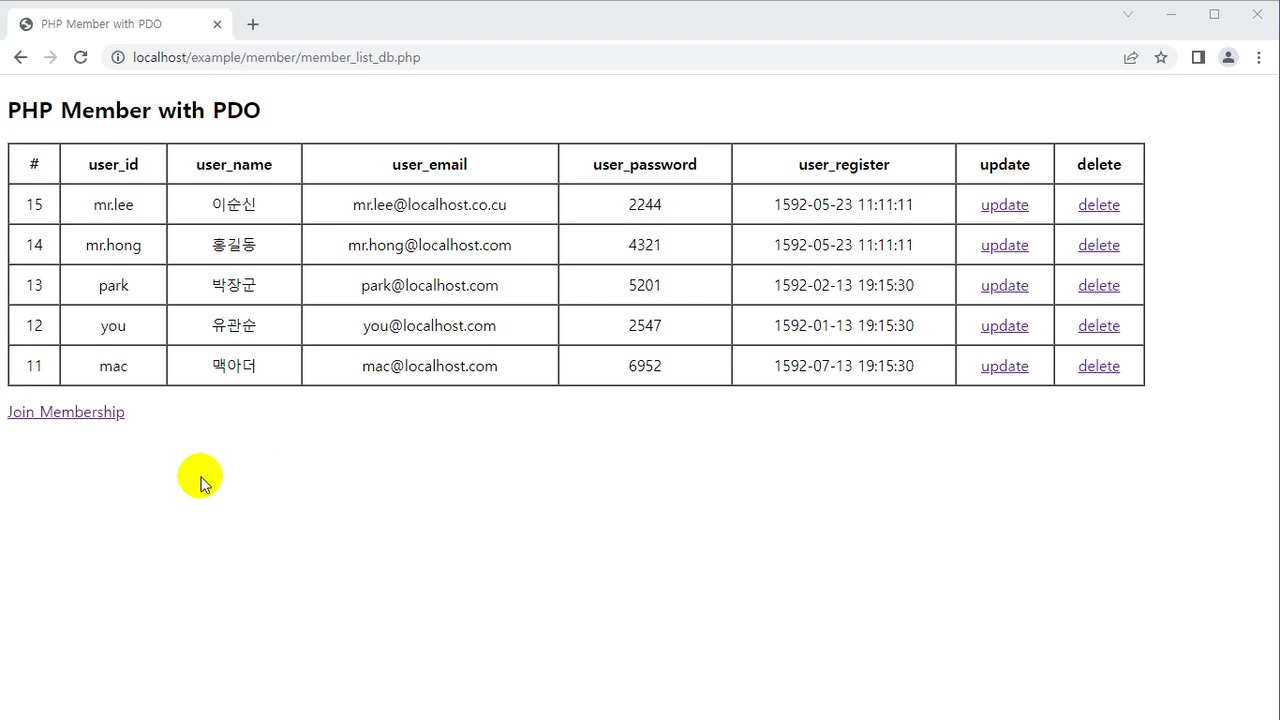
Task: Update the mr.lee member record
Action: click(1004, 205)
